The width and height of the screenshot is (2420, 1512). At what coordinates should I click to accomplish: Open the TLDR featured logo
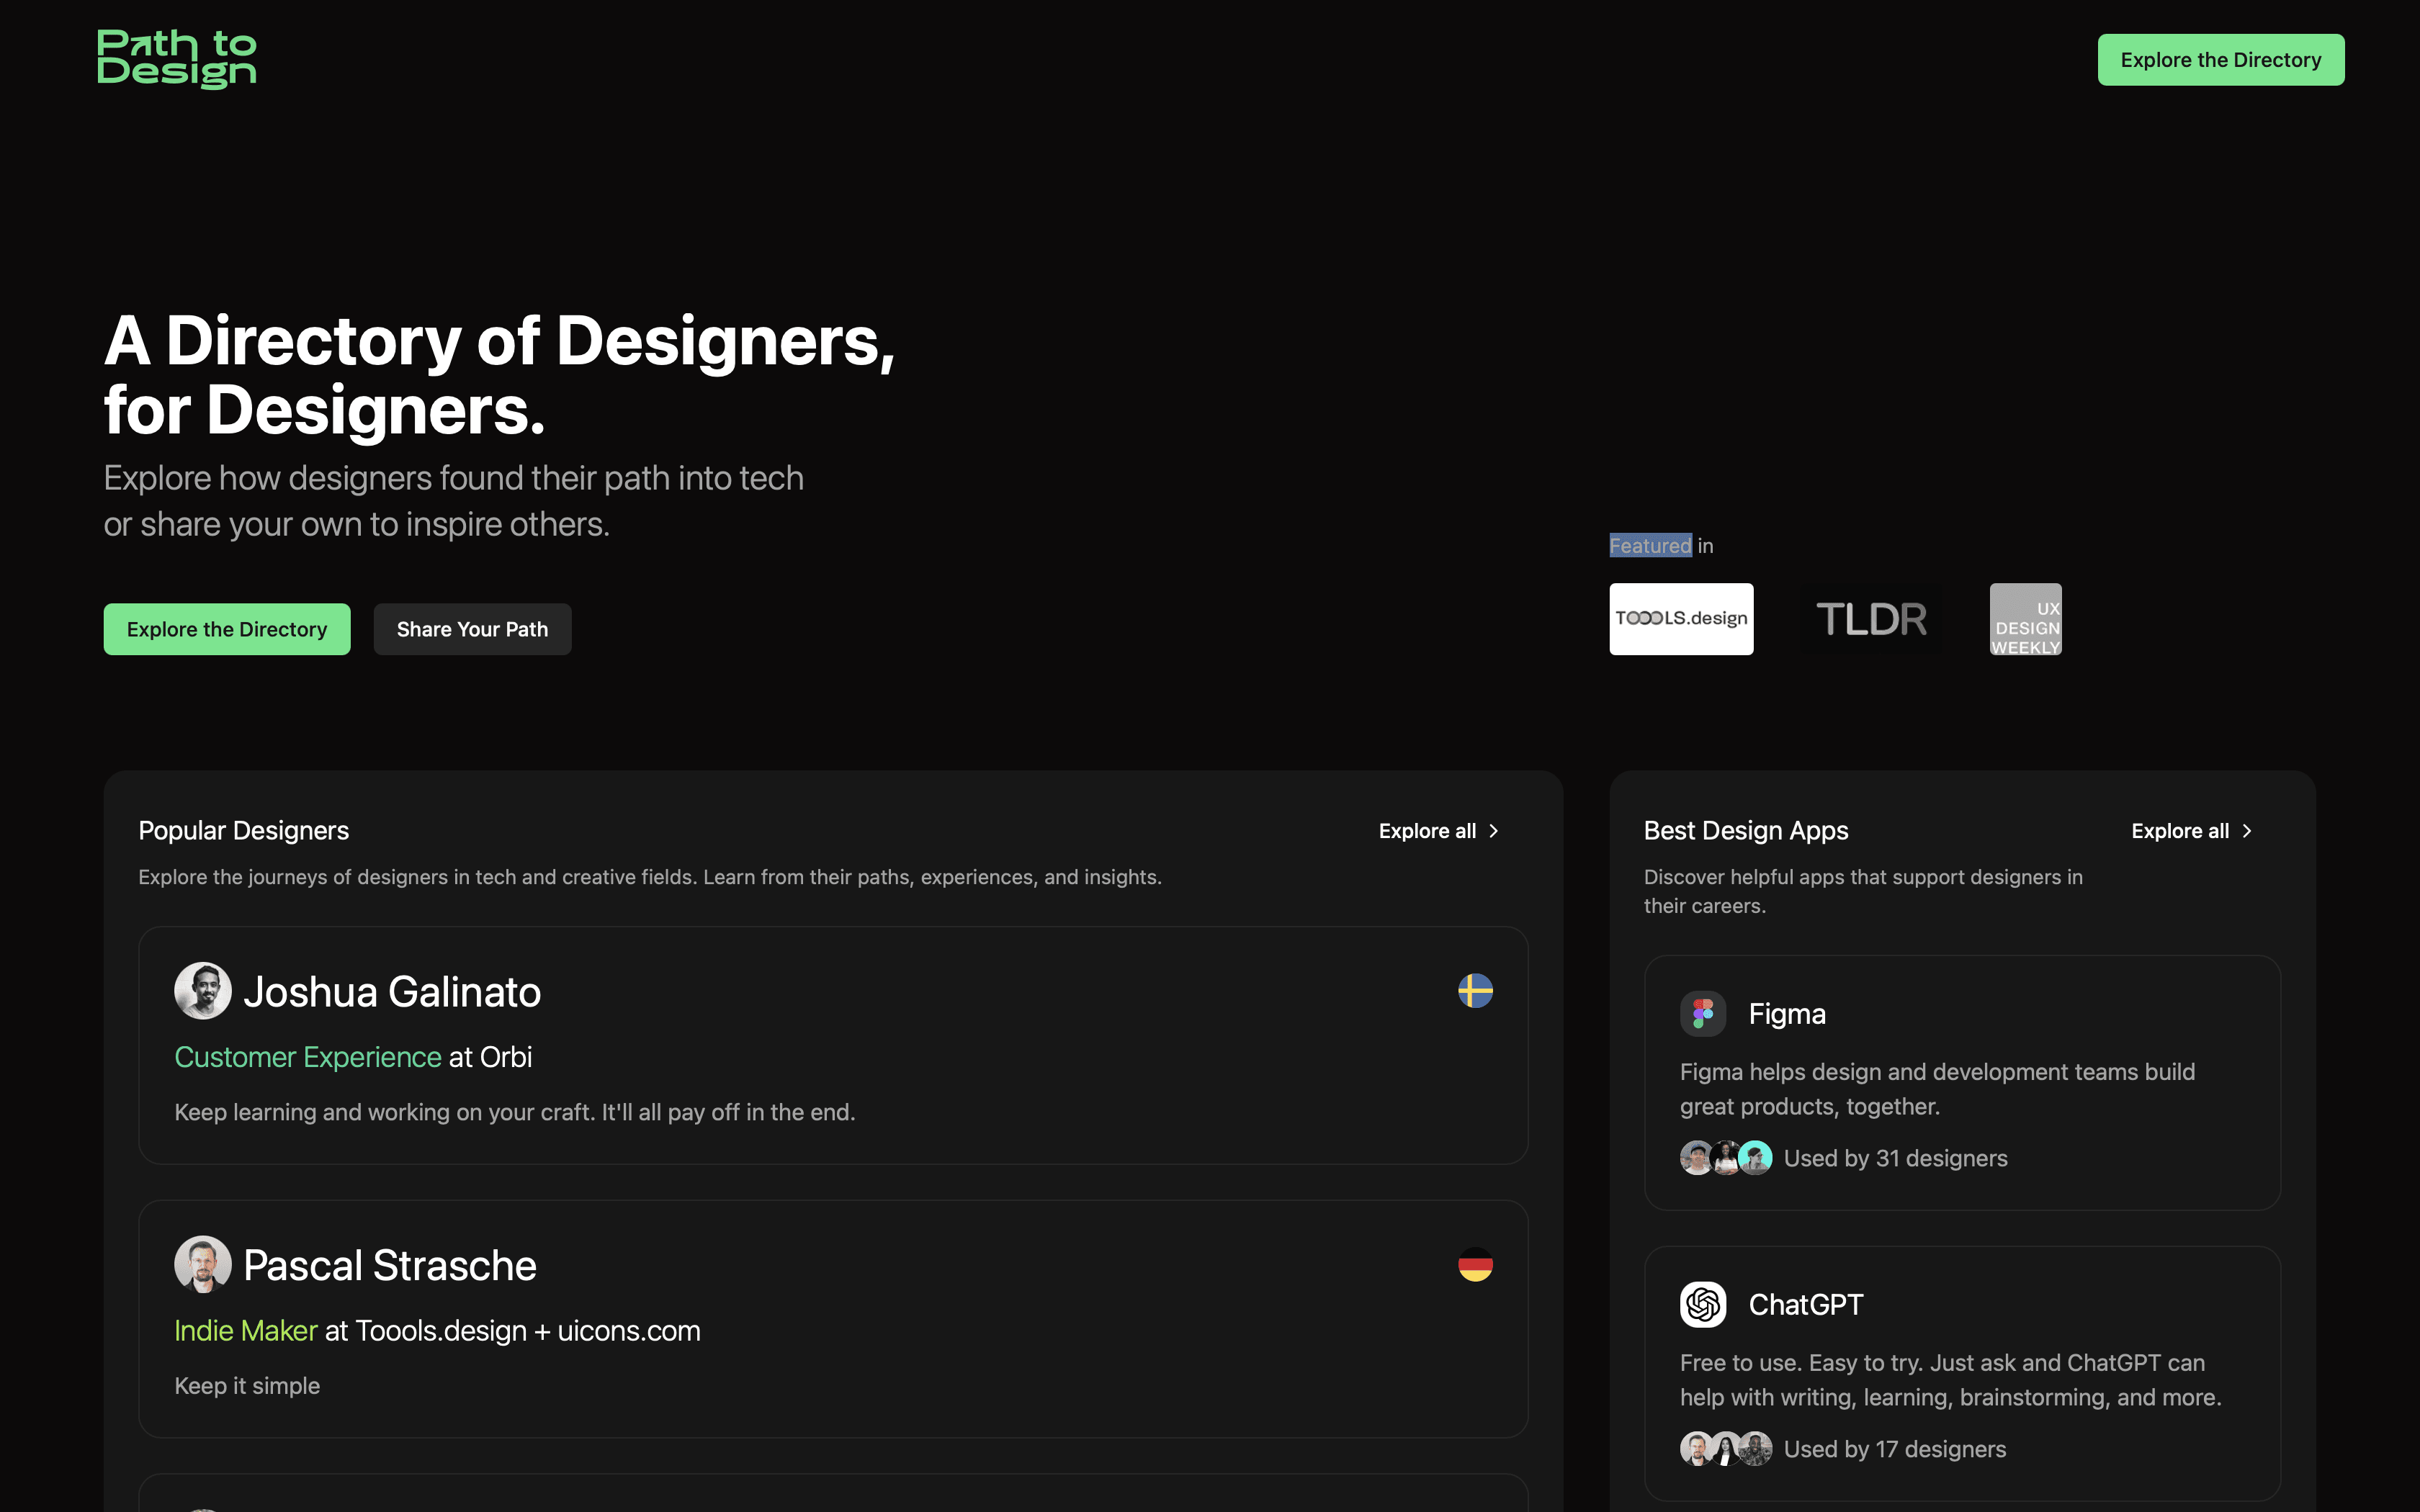coord(1871,619)
